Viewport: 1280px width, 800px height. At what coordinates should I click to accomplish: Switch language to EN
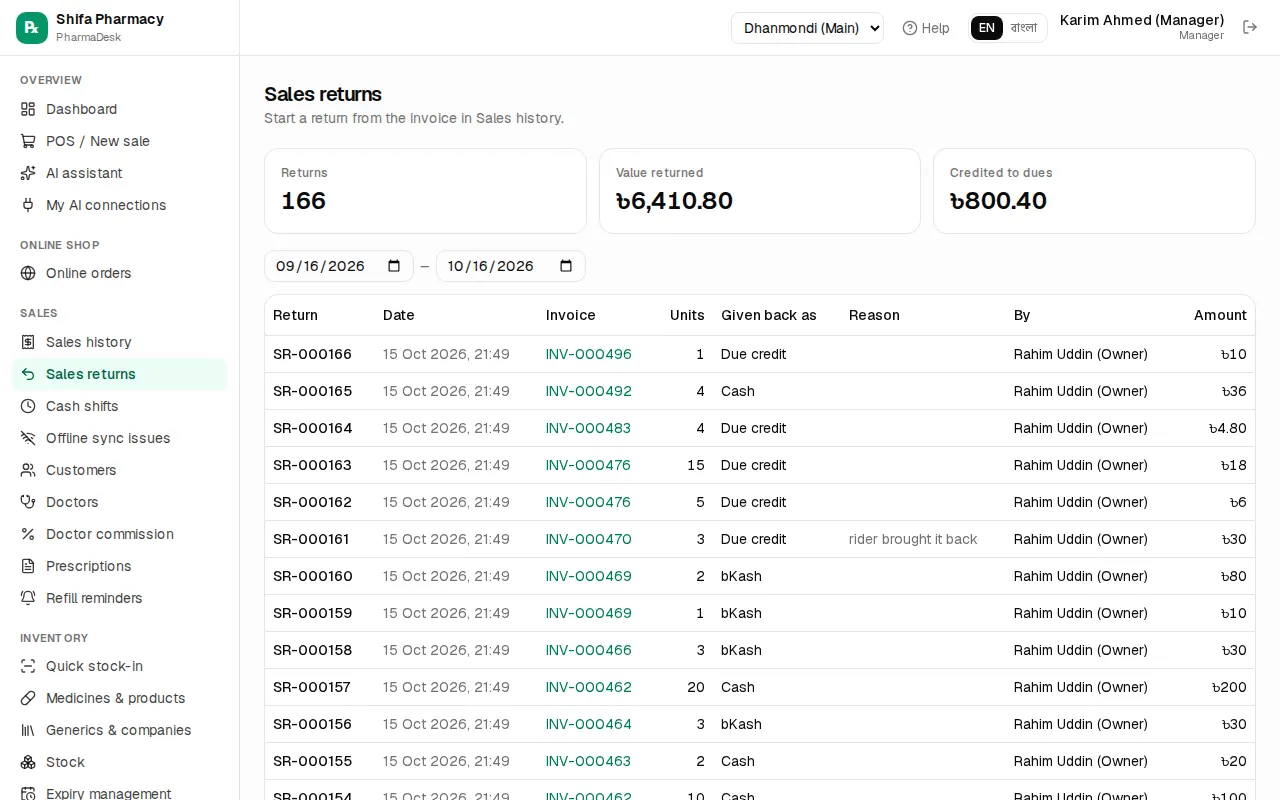tap(987, 28)
